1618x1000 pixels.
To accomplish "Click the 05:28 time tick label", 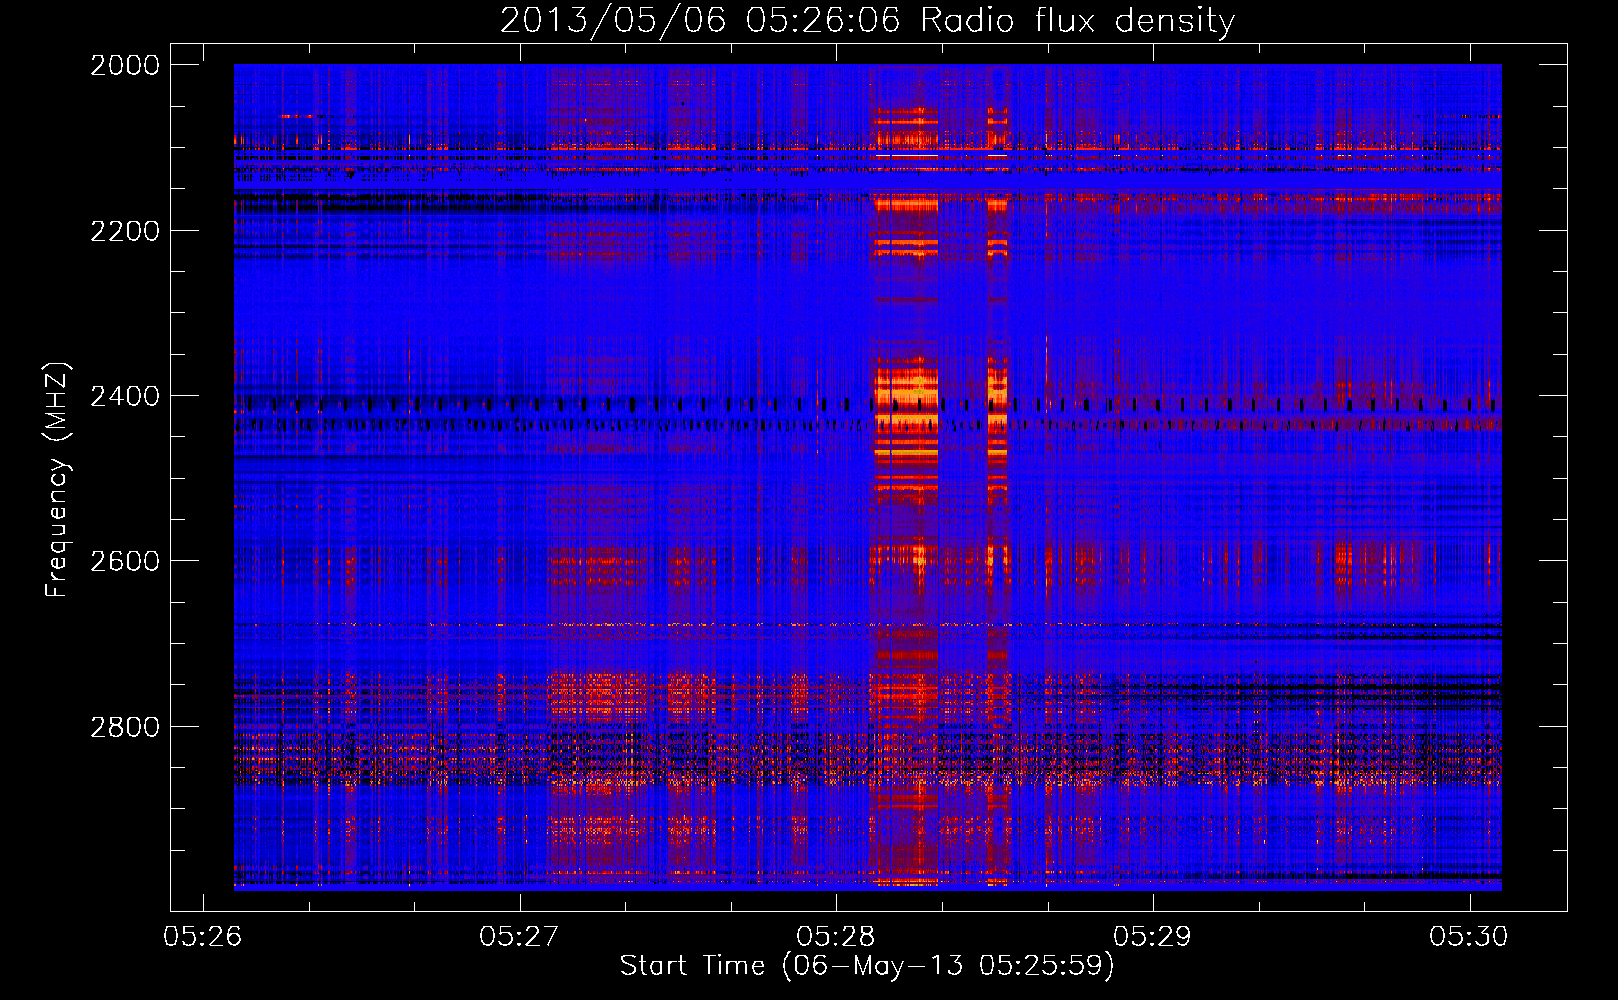I will coord(837,936).
